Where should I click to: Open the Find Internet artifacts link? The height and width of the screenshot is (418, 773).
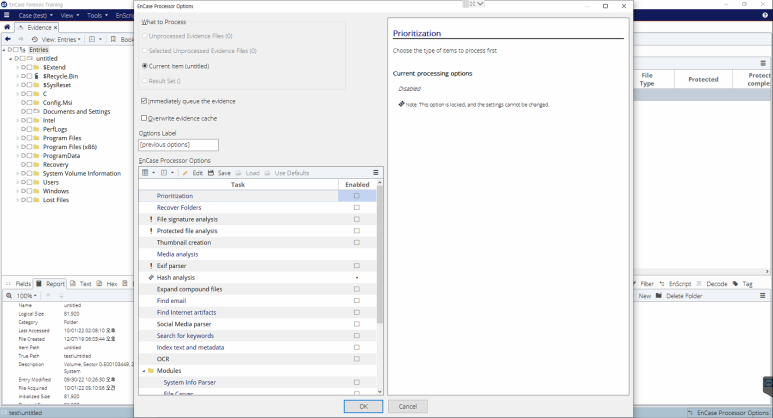coord(186,313)
